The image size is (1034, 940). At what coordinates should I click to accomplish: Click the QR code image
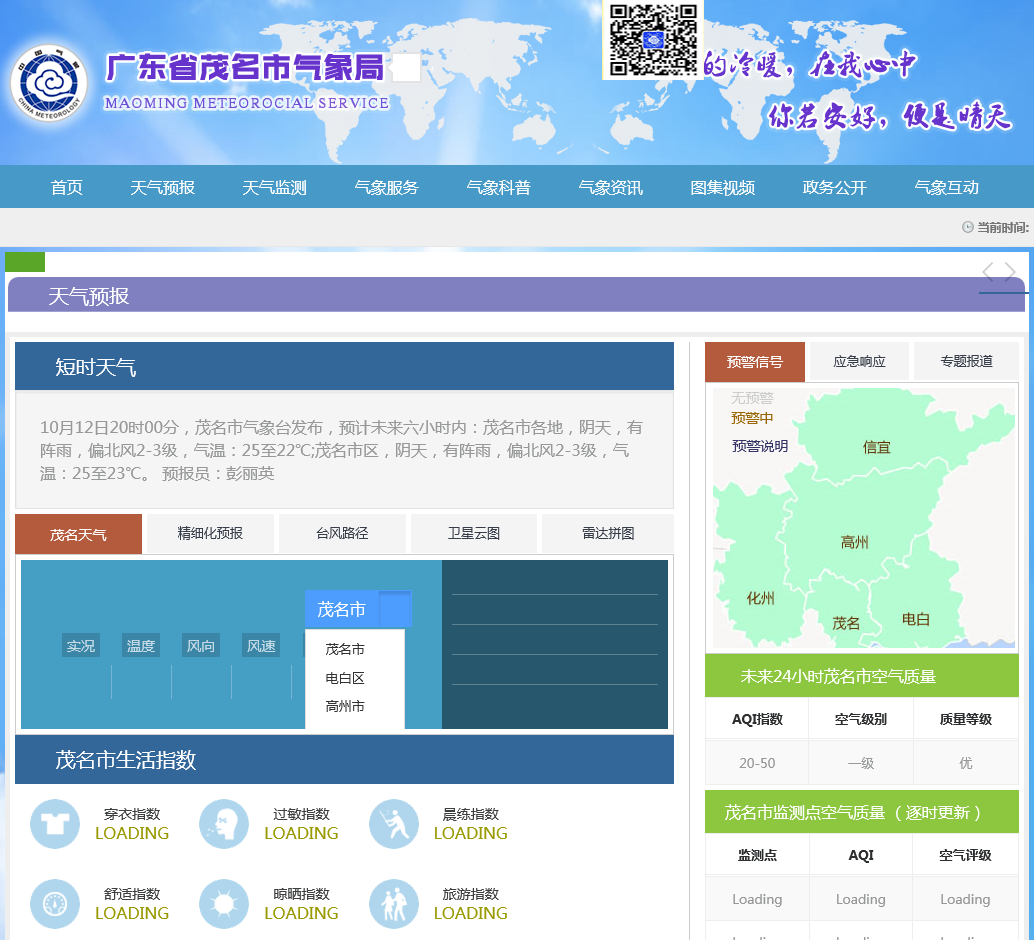coord(653,40)
